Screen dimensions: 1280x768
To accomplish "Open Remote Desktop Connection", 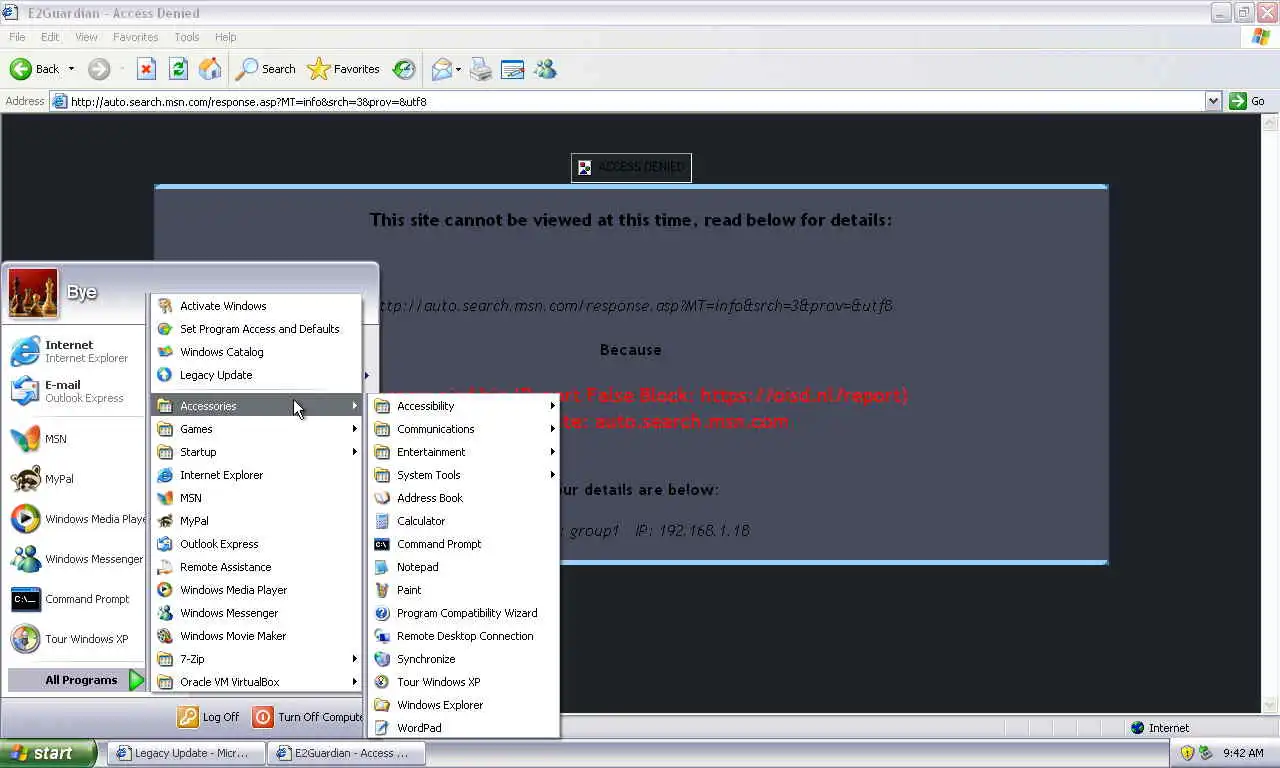I will click(463, 636).
